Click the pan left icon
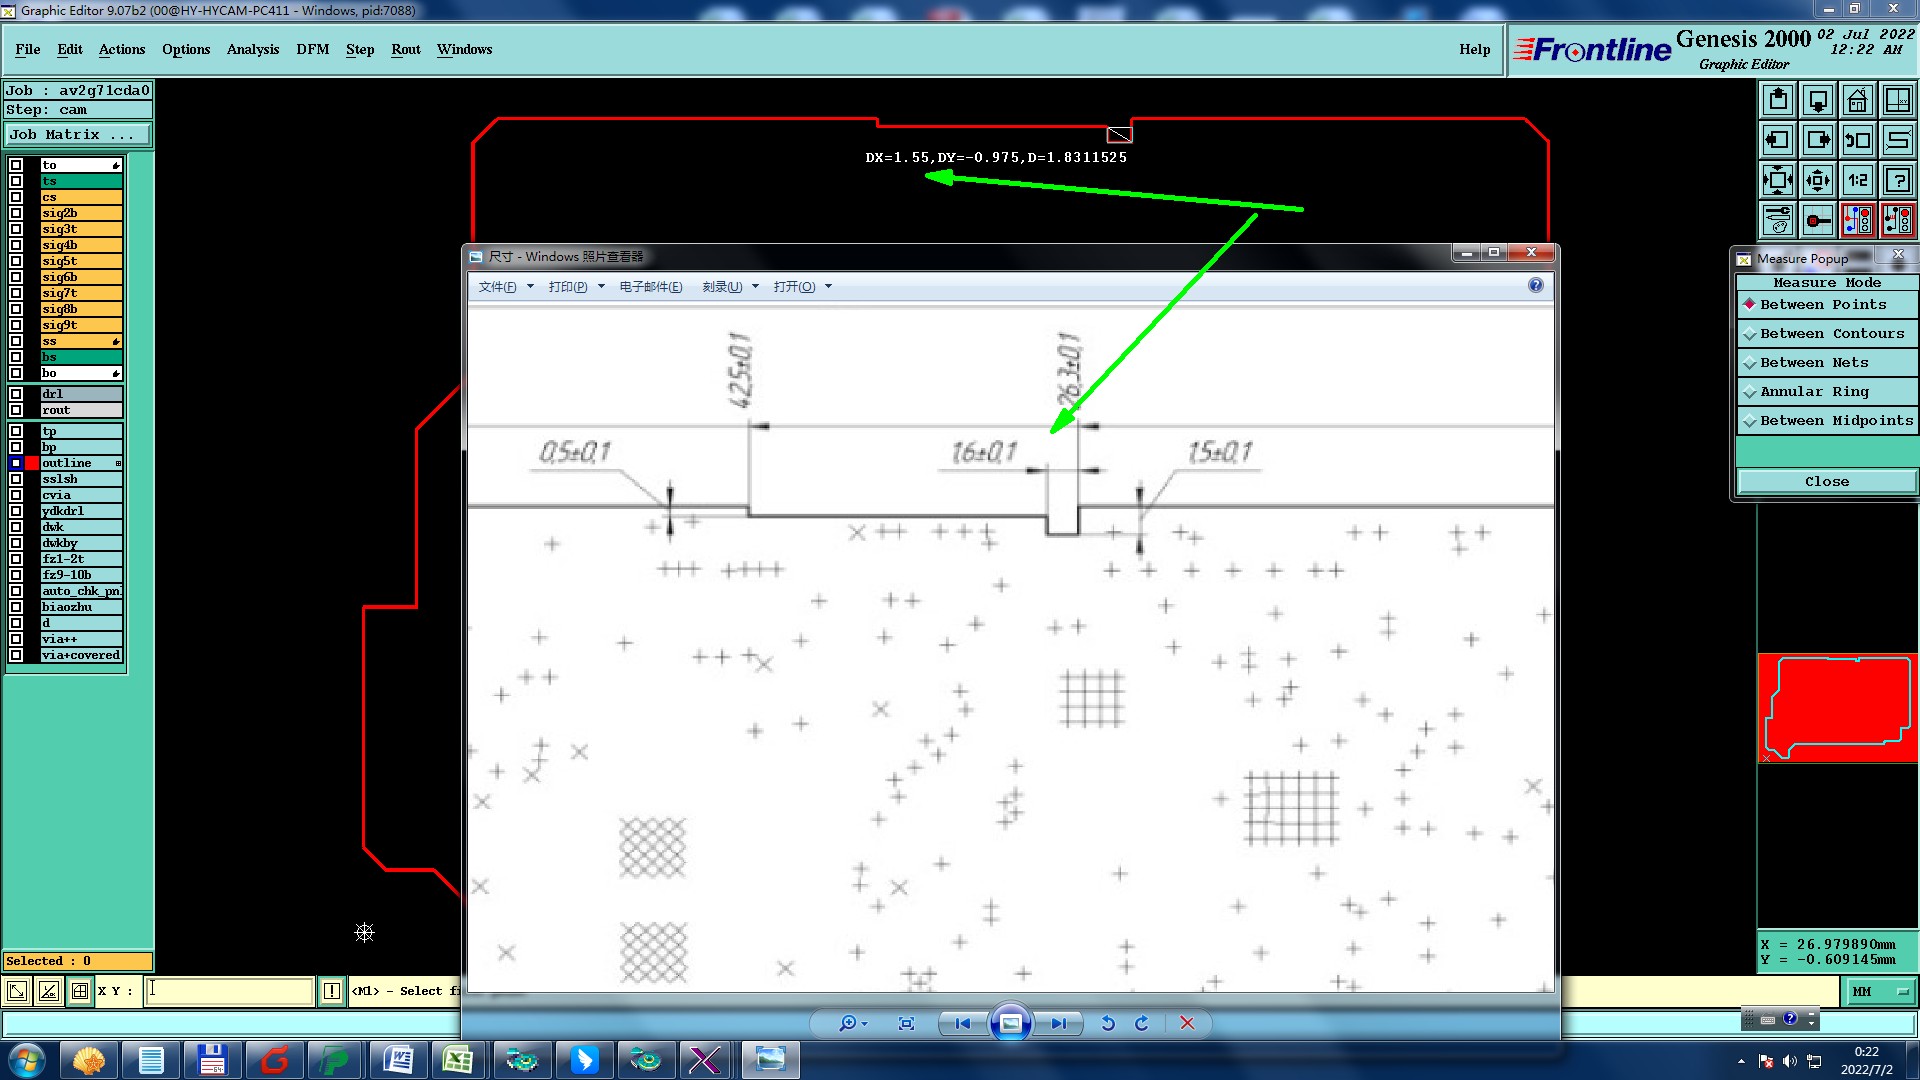The height and width of the screenshot is (1080, 1920). tap(1778, 140)
